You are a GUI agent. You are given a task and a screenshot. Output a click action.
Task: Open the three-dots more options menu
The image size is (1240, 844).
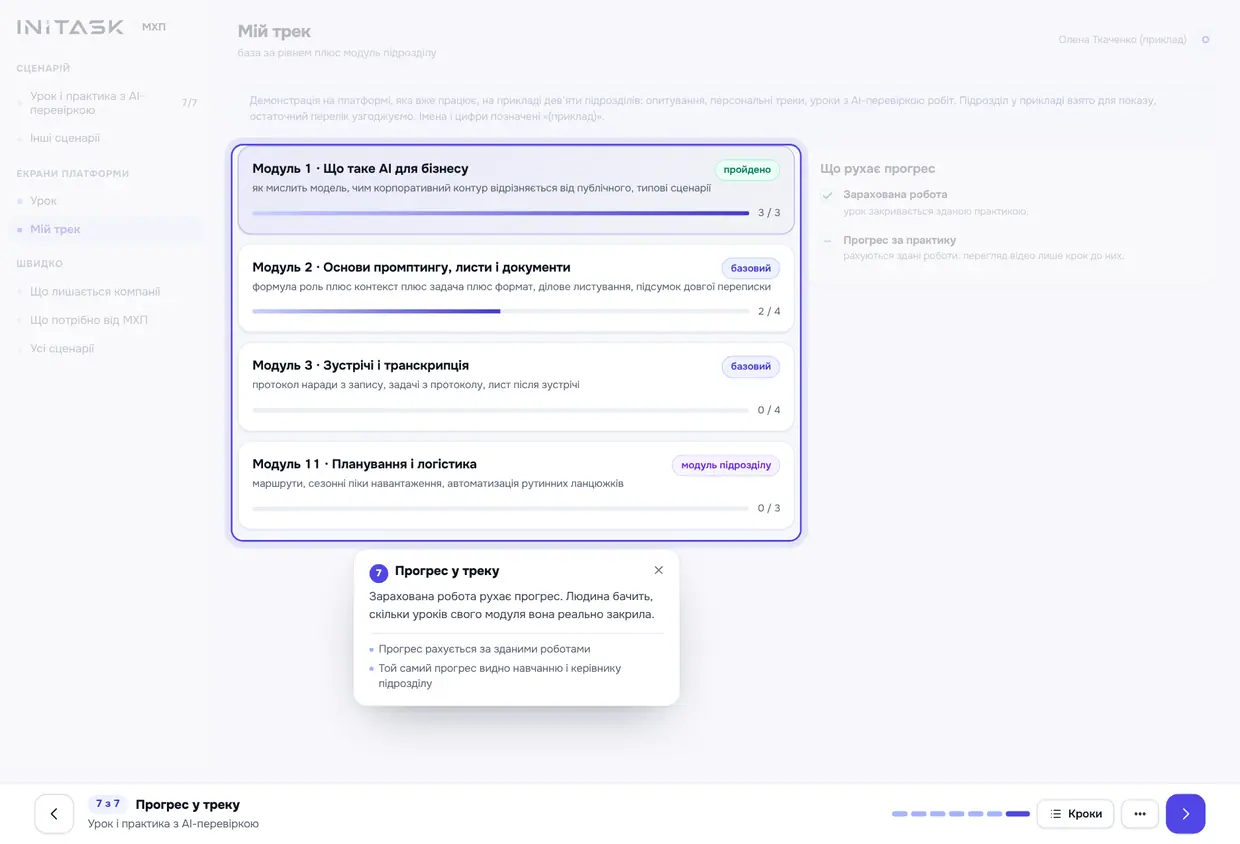[x=1140, y=814]
